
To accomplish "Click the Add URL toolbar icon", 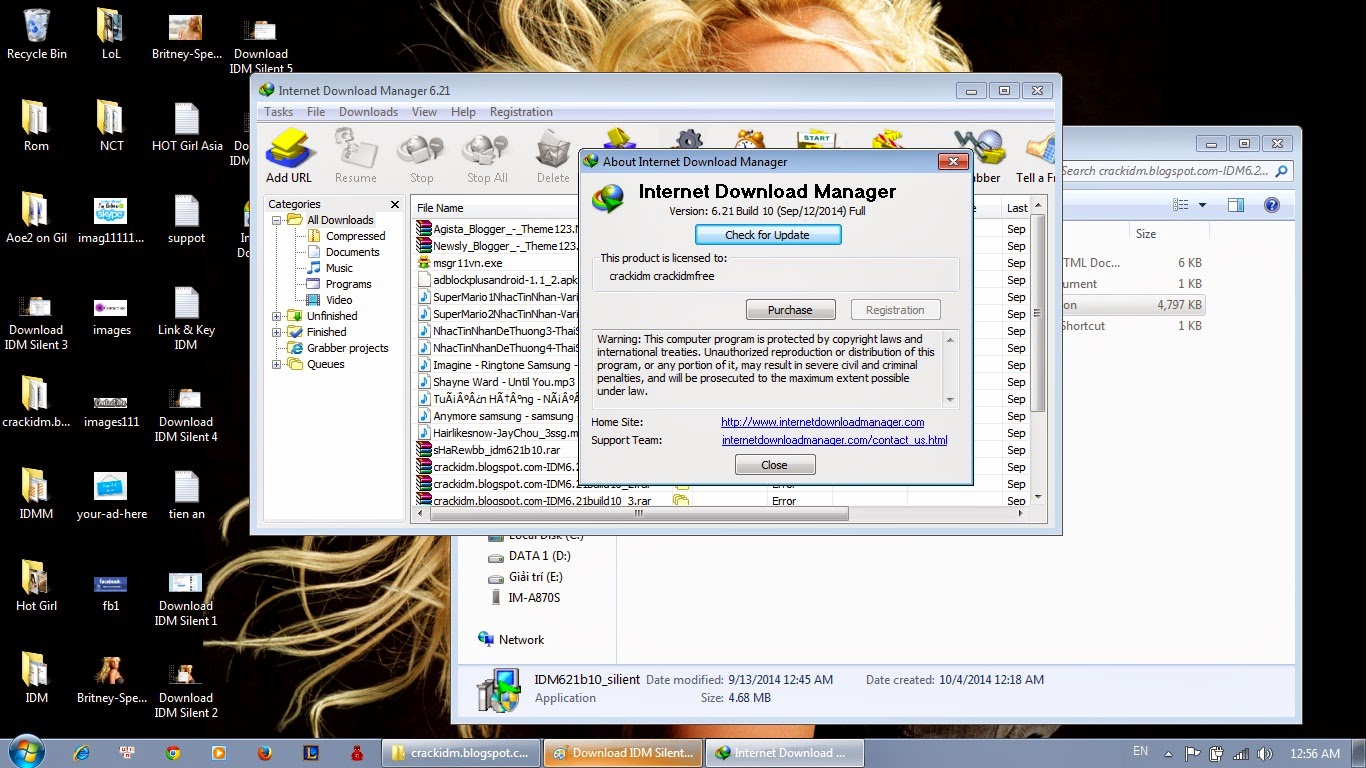I will coord(289,157).
